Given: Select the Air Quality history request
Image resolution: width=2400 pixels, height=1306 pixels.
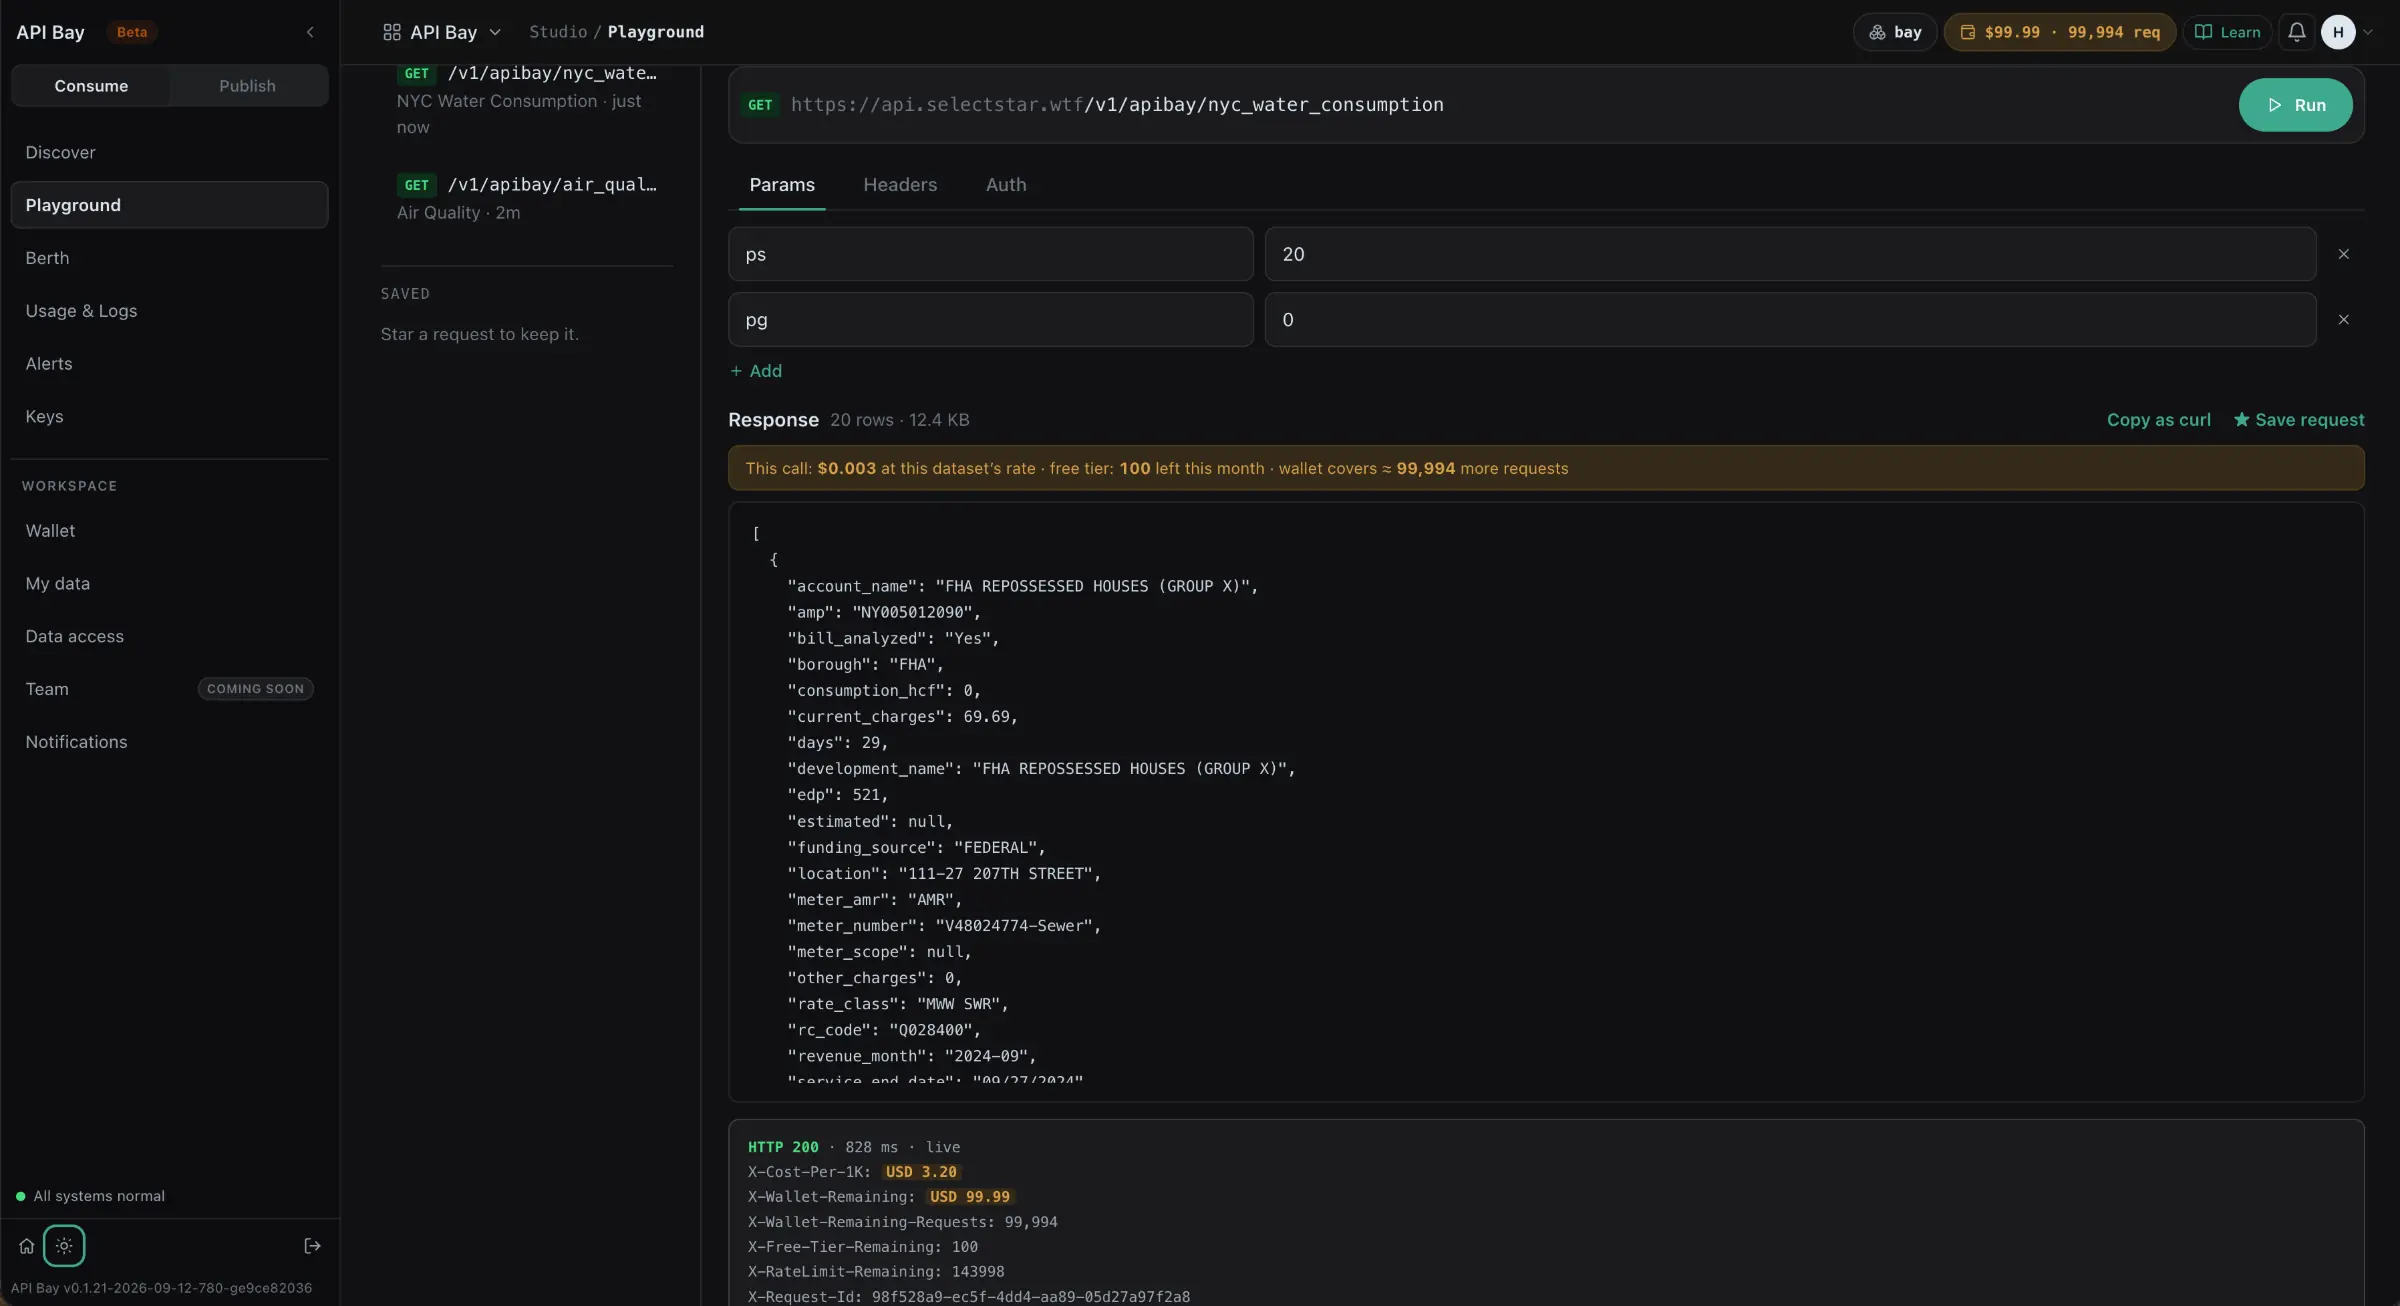Looking at the screenshot, I should tap(527, 198).
